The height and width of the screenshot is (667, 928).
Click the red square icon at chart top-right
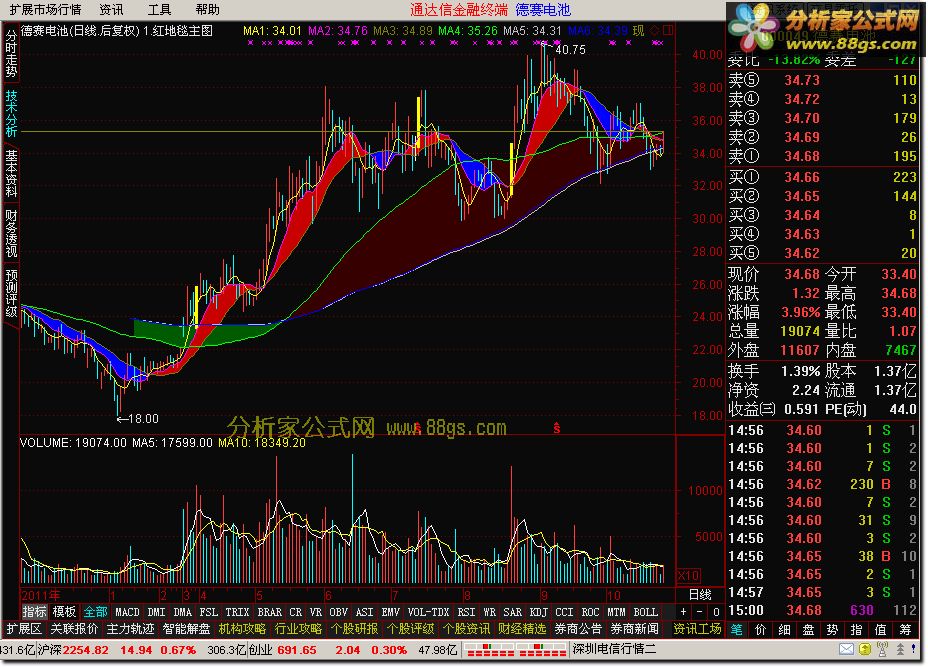click(x=668, y=30)
